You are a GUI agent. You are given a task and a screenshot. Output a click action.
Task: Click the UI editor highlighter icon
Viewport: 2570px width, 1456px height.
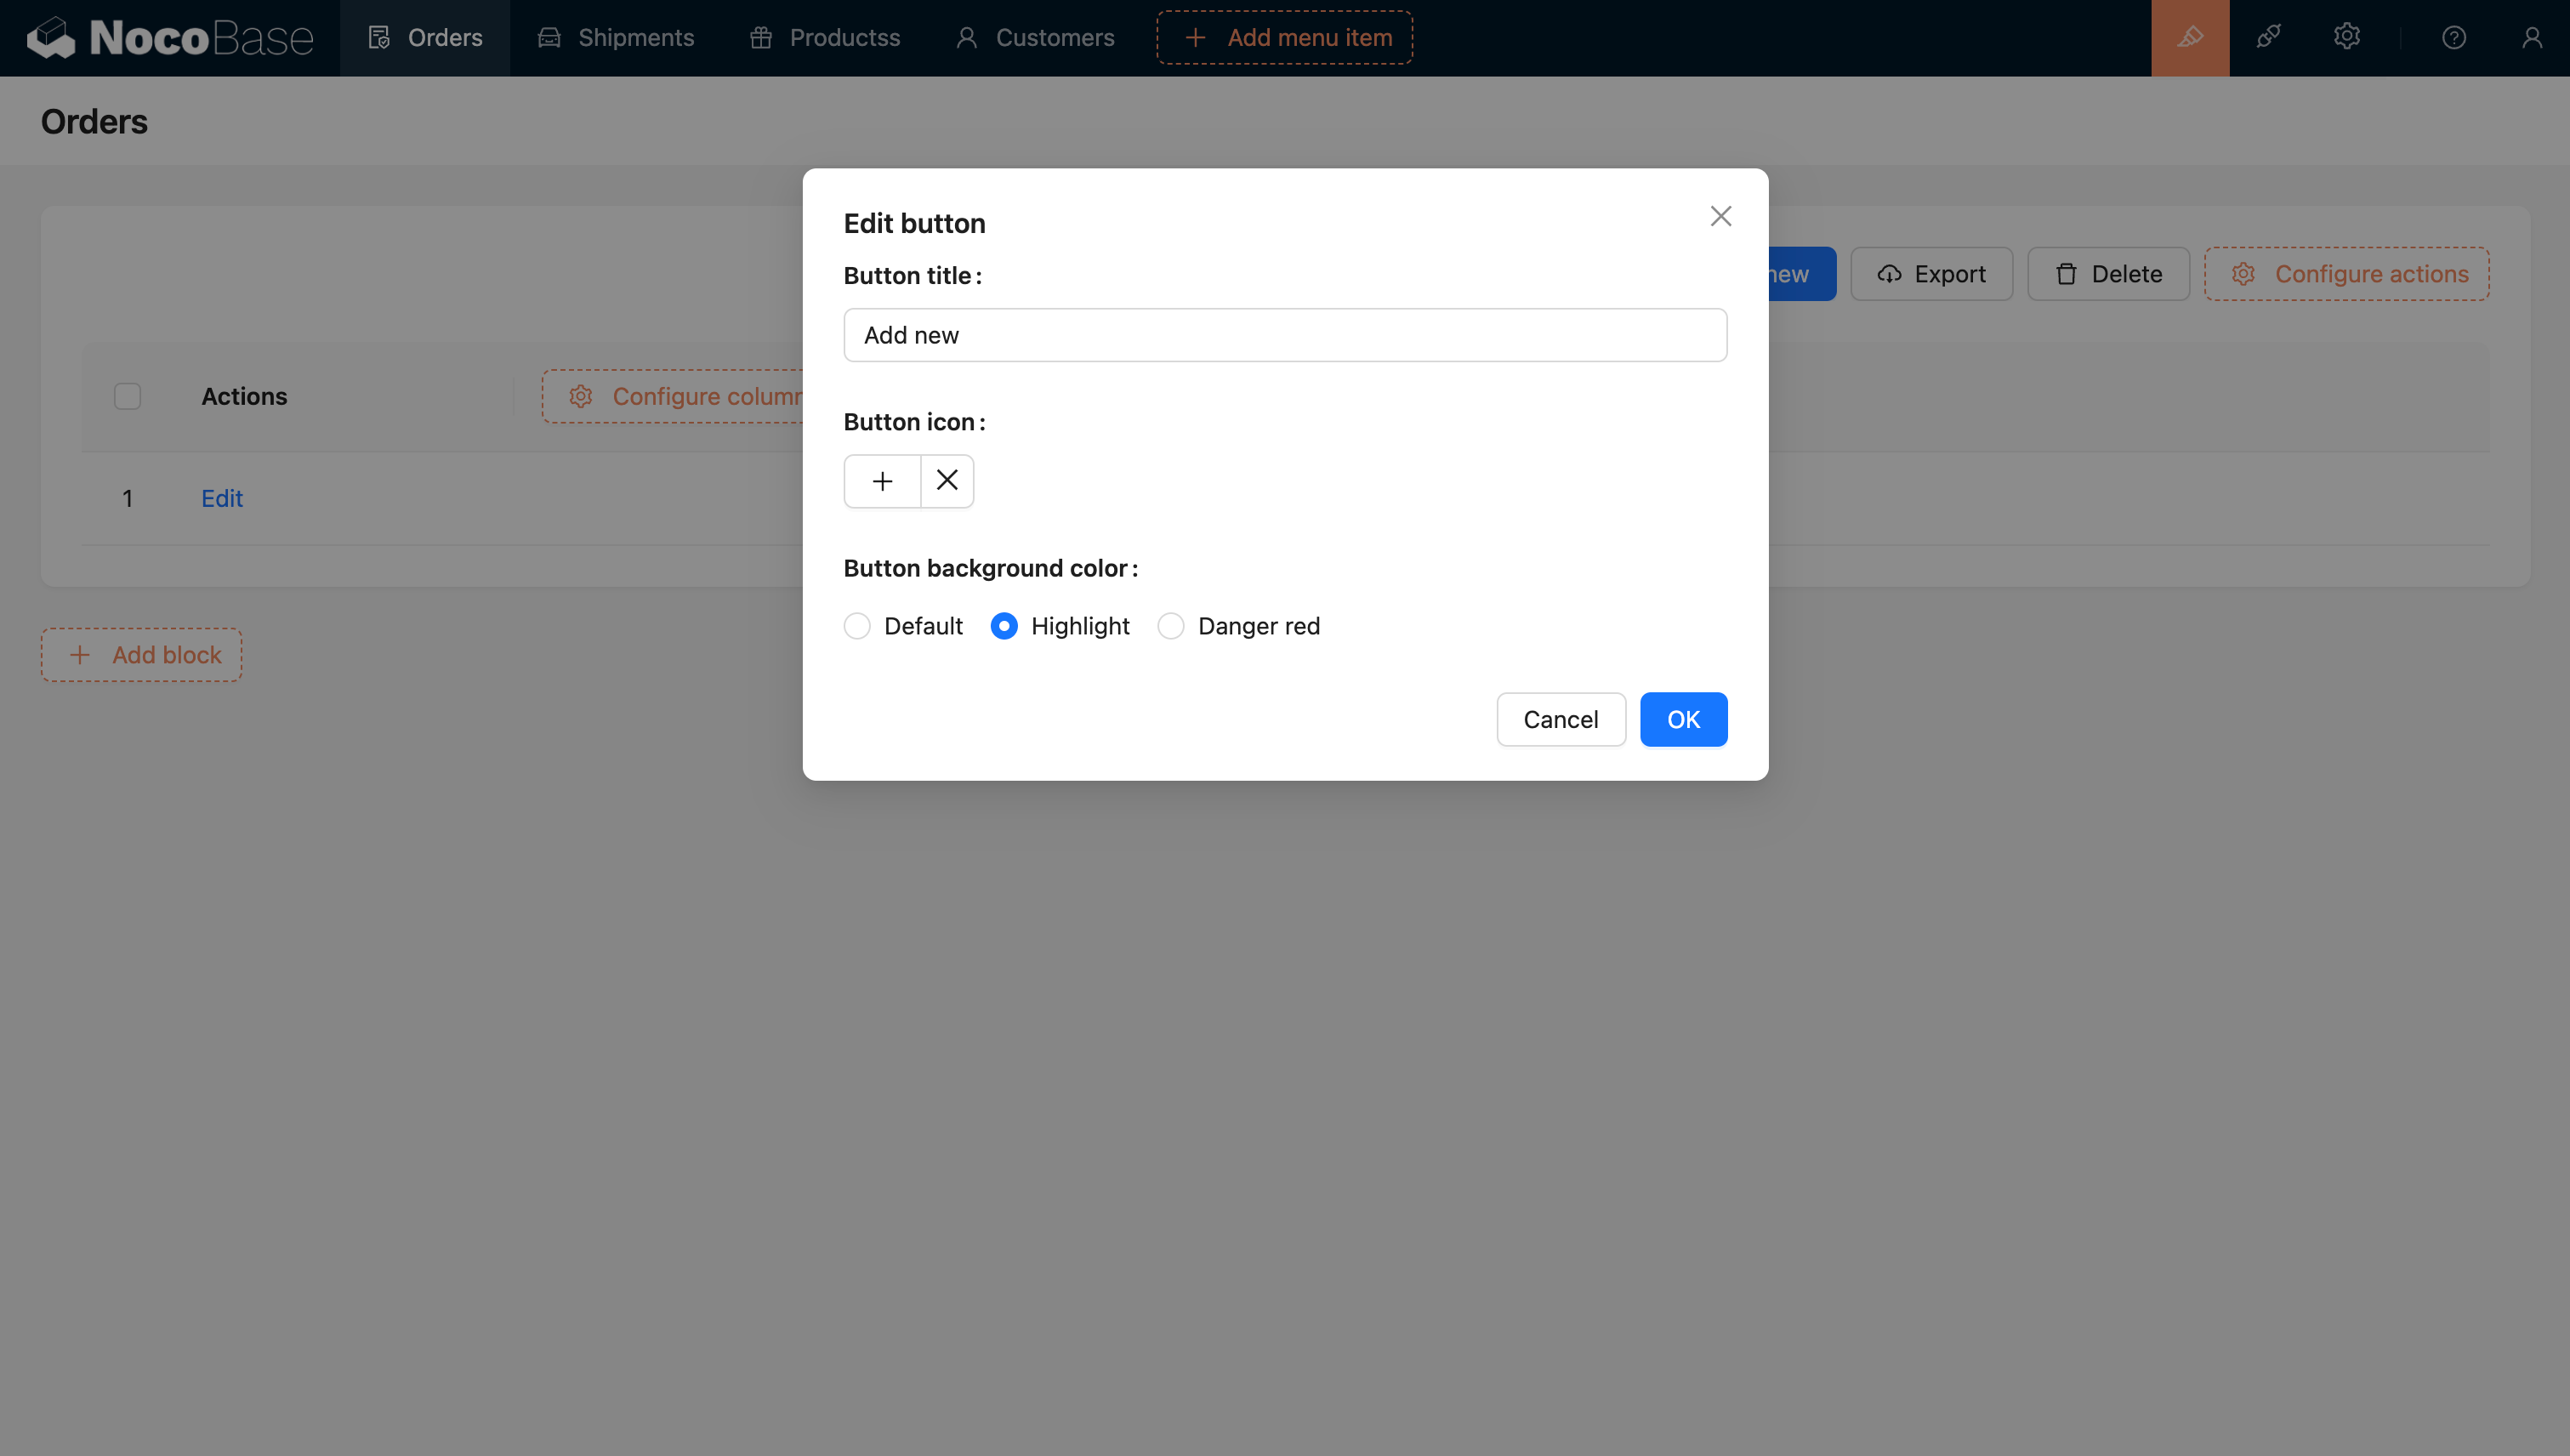click(2189, 38)
